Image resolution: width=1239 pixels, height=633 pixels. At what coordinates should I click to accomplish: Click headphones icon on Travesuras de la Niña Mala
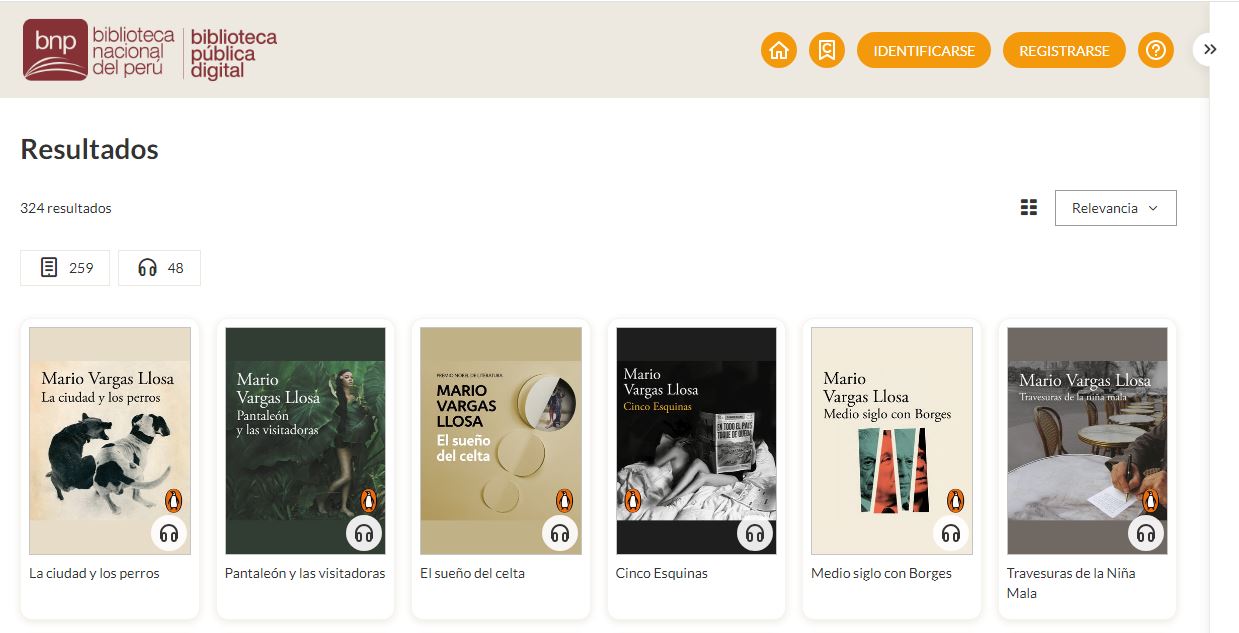tap(1146, 533)
